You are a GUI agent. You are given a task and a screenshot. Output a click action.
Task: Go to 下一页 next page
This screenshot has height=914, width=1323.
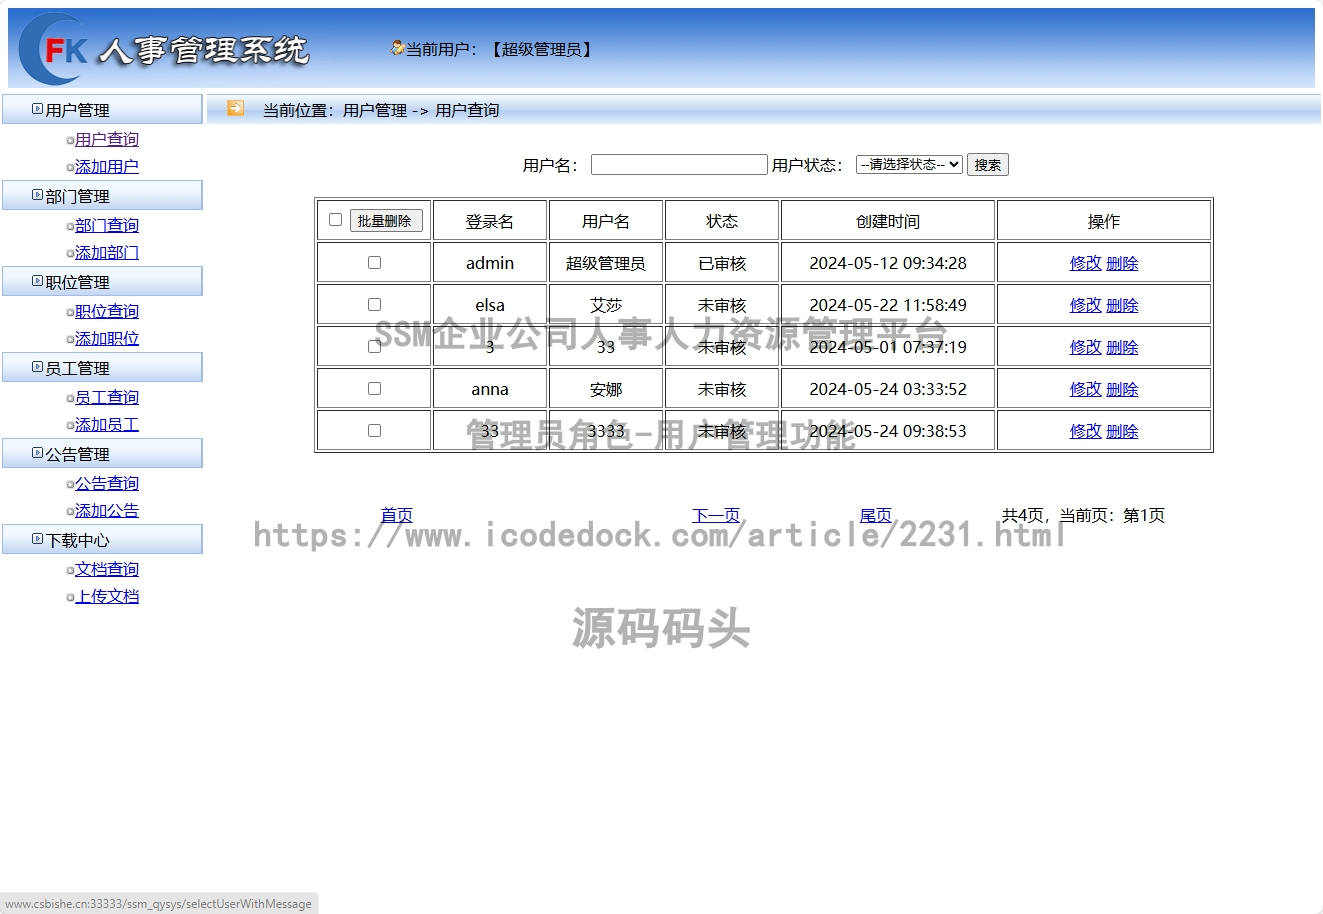(716, 515)
